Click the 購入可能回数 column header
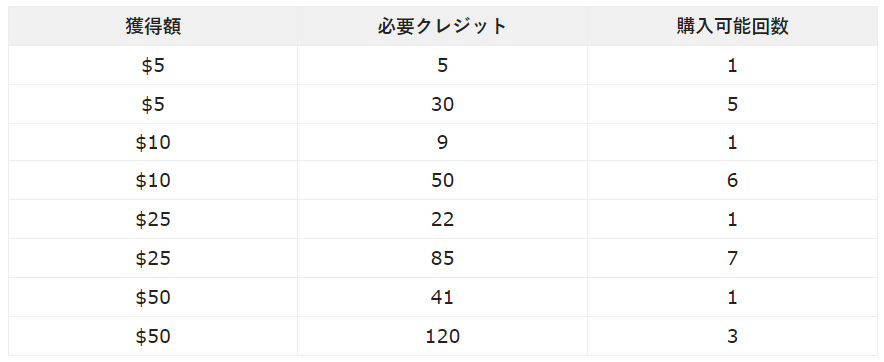Viewport: 884px width, 362px height. (x=732, y=27)
